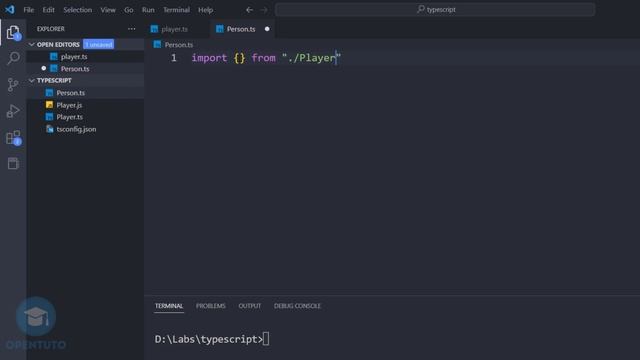This screenshot has width=640, height=360.
Task: Open the Terminal menu
Action: click(x=176, y=10)
